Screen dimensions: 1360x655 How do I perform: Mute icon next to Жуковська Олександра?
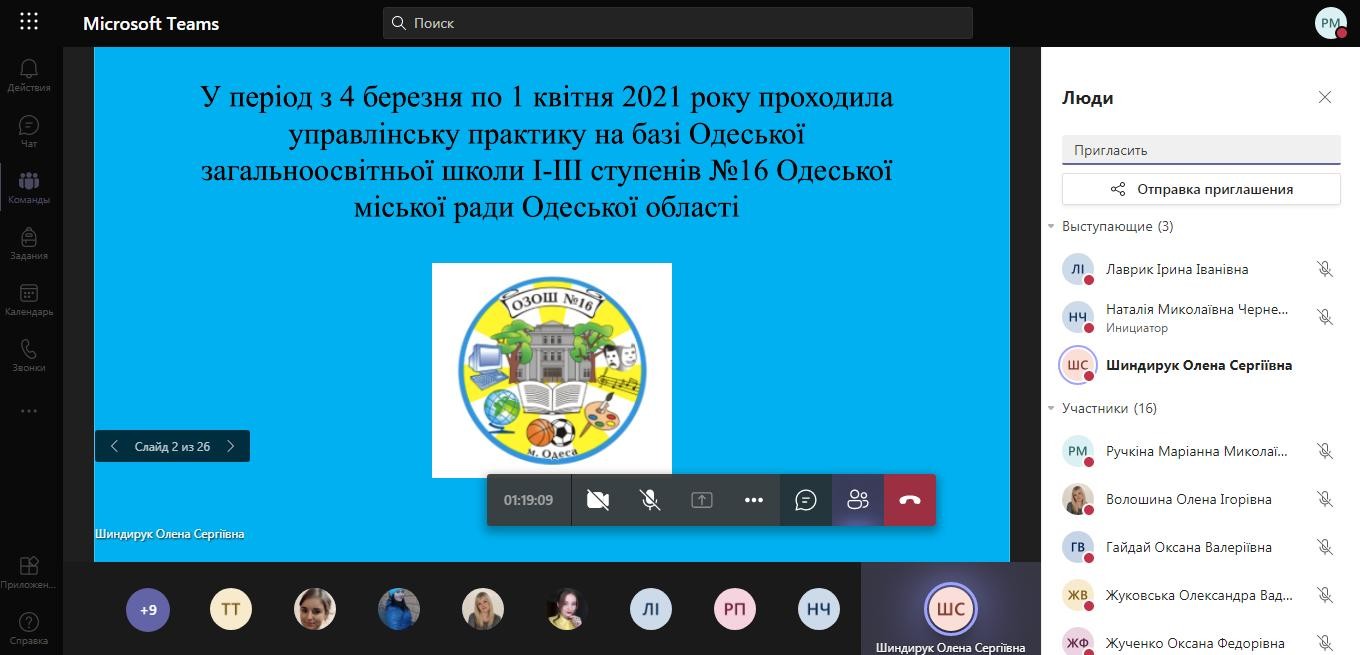pyautogui.click(x=1325, y=595)
